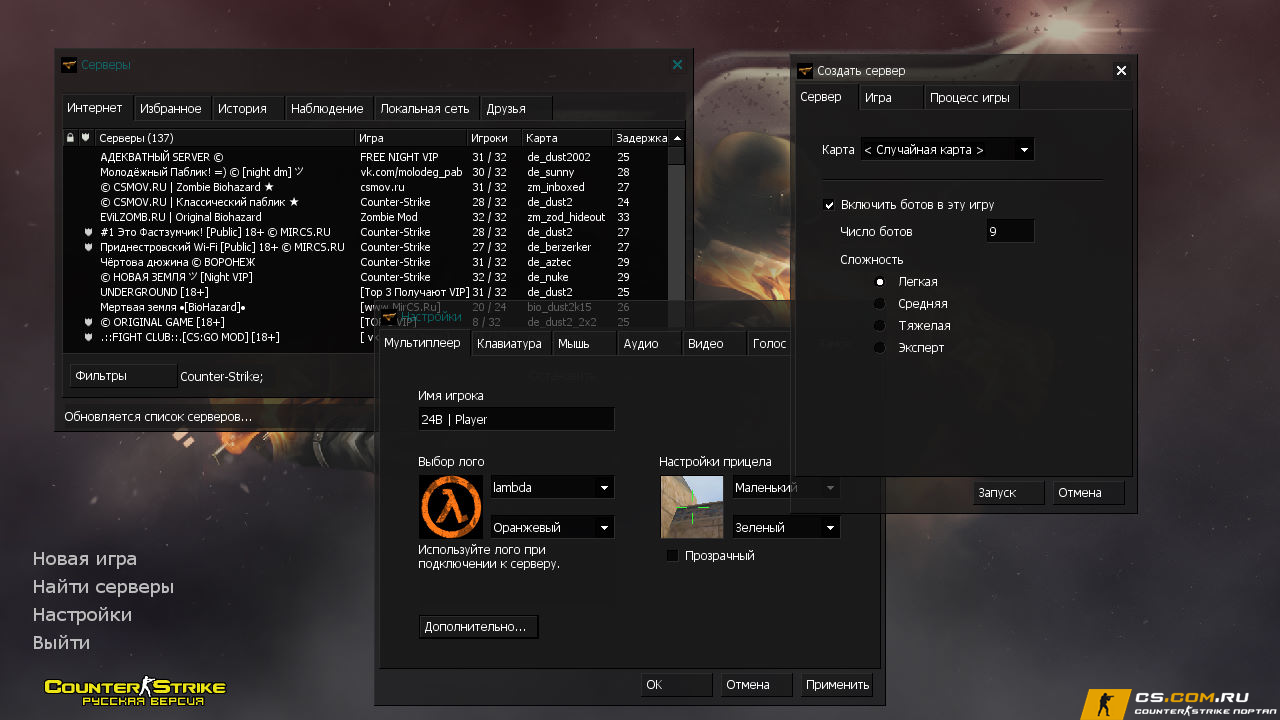This screenshot has height=720, width=1280.
Task: Click the Серверы window title icon
Action: (69, 65)
